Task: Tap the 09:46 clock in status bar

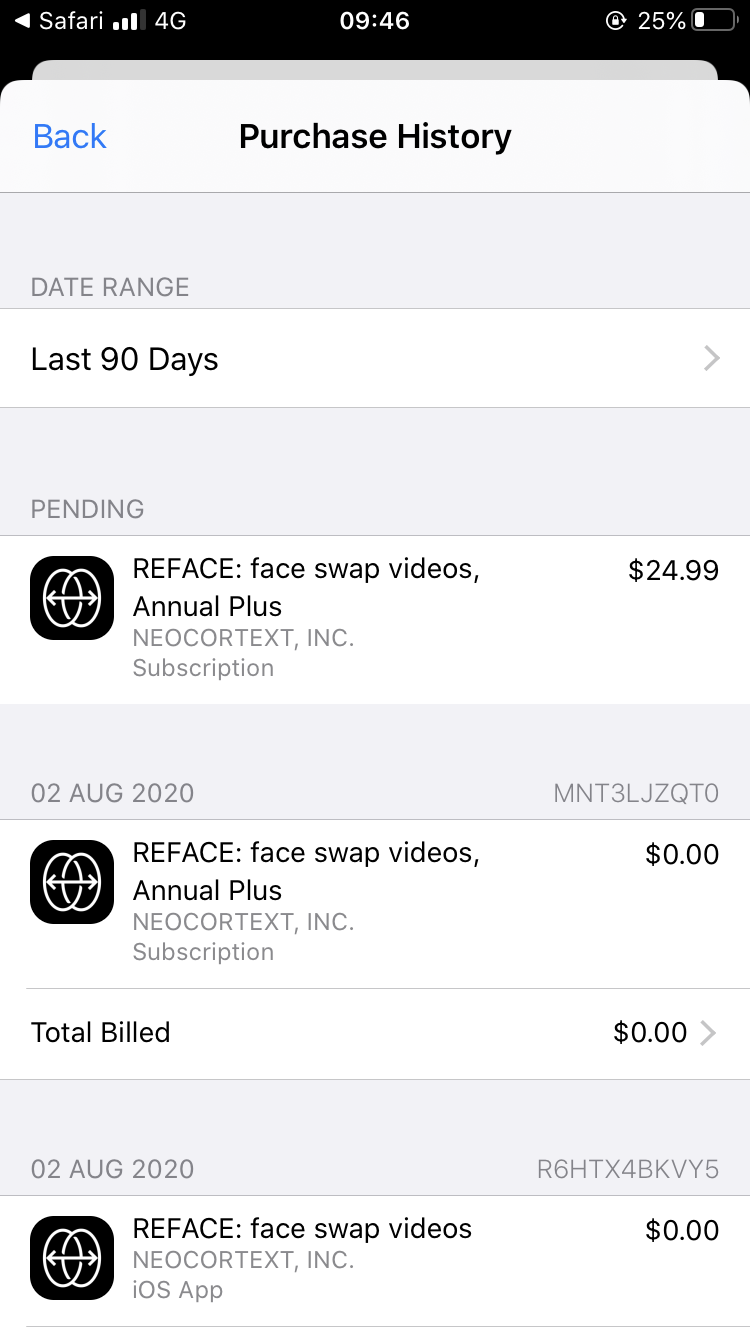Action: (375, 21)
